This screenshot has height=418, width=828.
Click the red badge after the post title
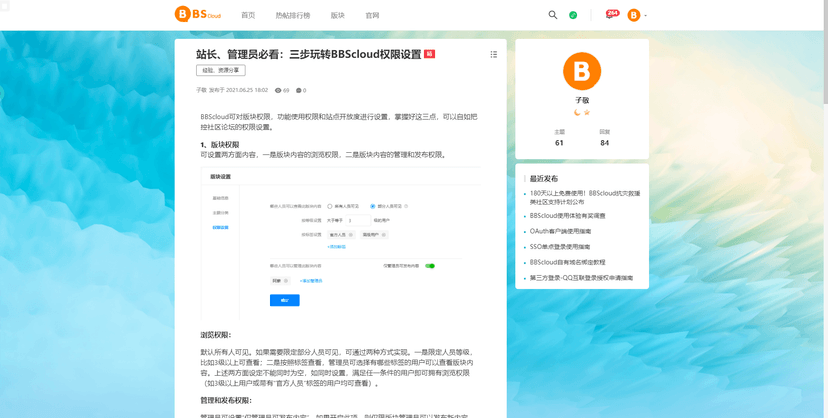pos(429,54)
